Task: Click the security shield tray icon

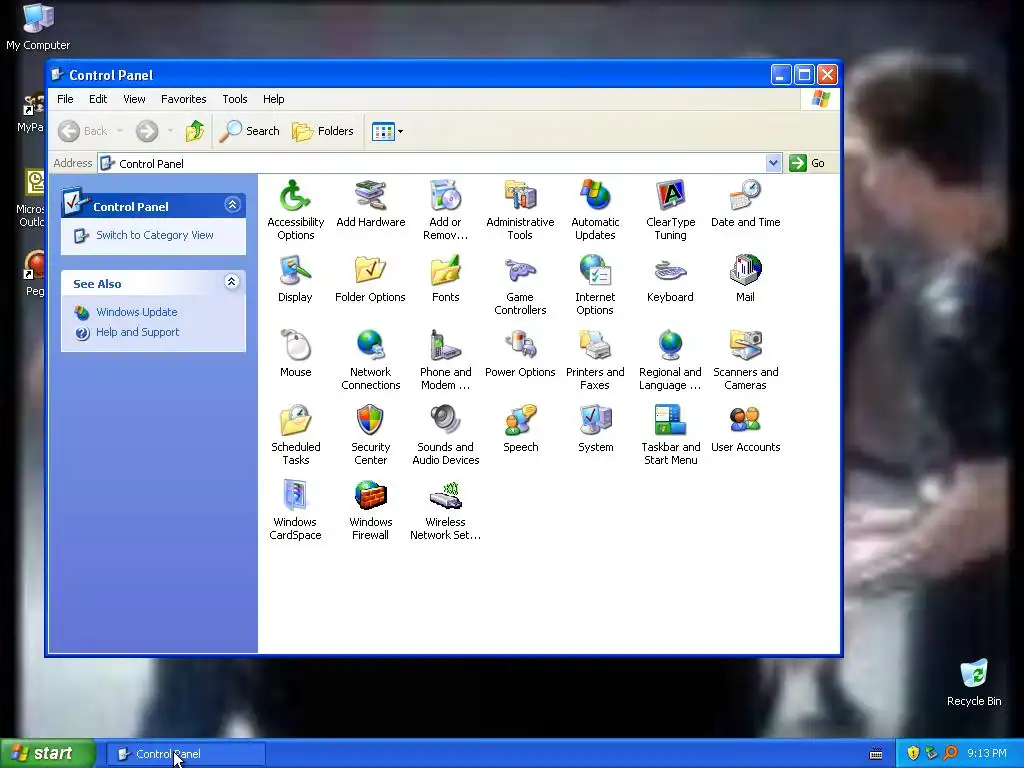Action: click(913, 754)
